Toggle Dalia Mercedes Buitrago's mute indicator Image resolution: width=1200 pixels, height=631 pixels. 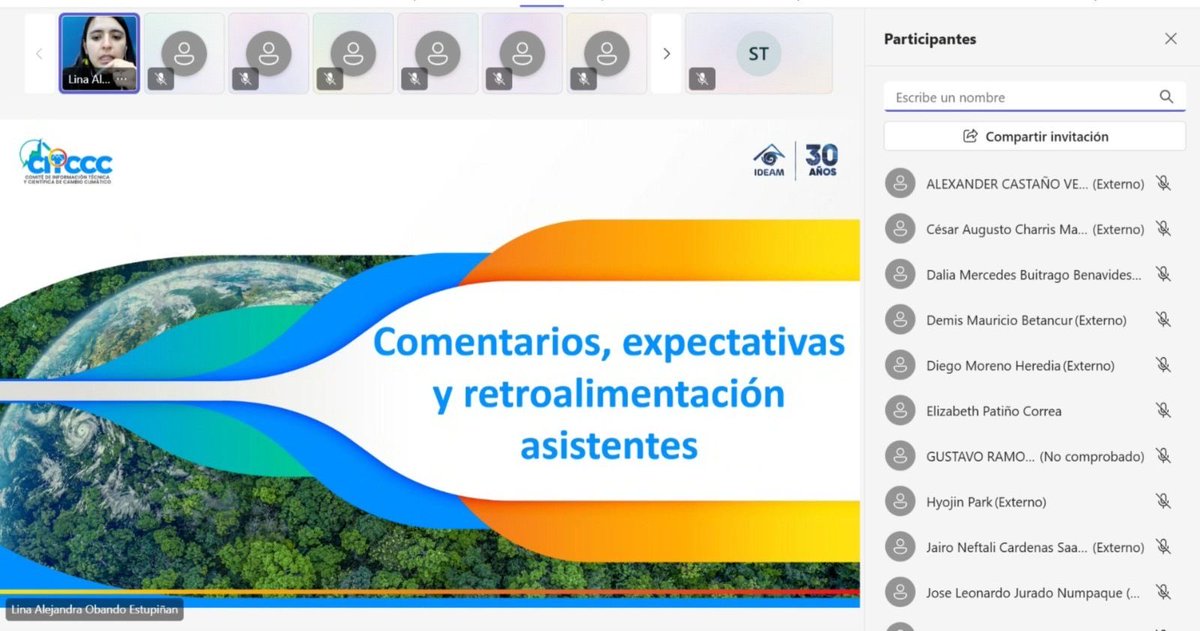pos(1163,274)
